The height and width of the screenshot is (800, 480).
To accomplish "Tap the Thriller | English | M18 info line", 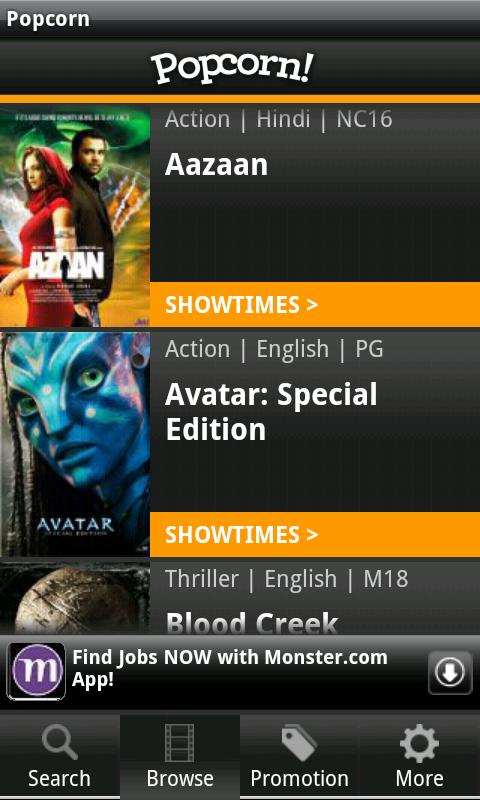I will coord(287,579).
